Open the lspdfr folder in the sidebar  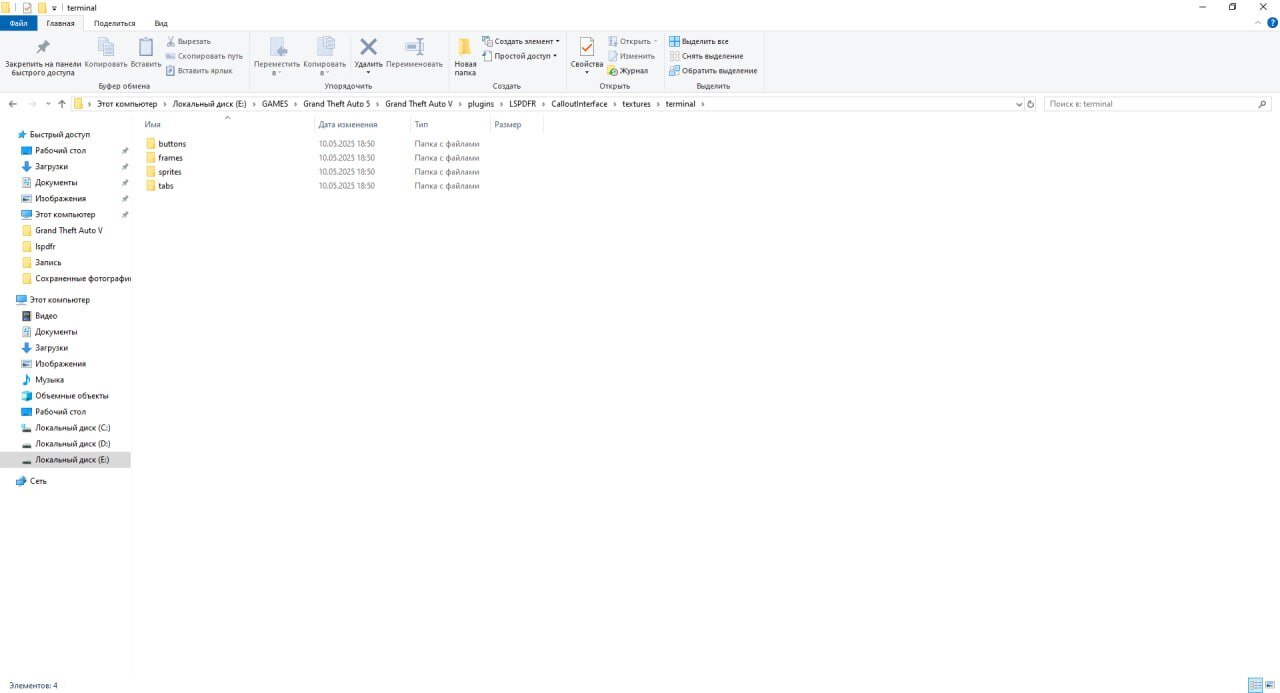45,246
